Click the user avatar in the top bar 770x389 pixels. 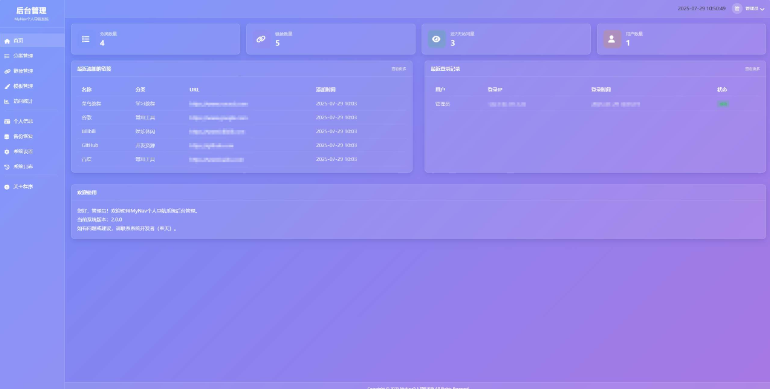(737, 8)
